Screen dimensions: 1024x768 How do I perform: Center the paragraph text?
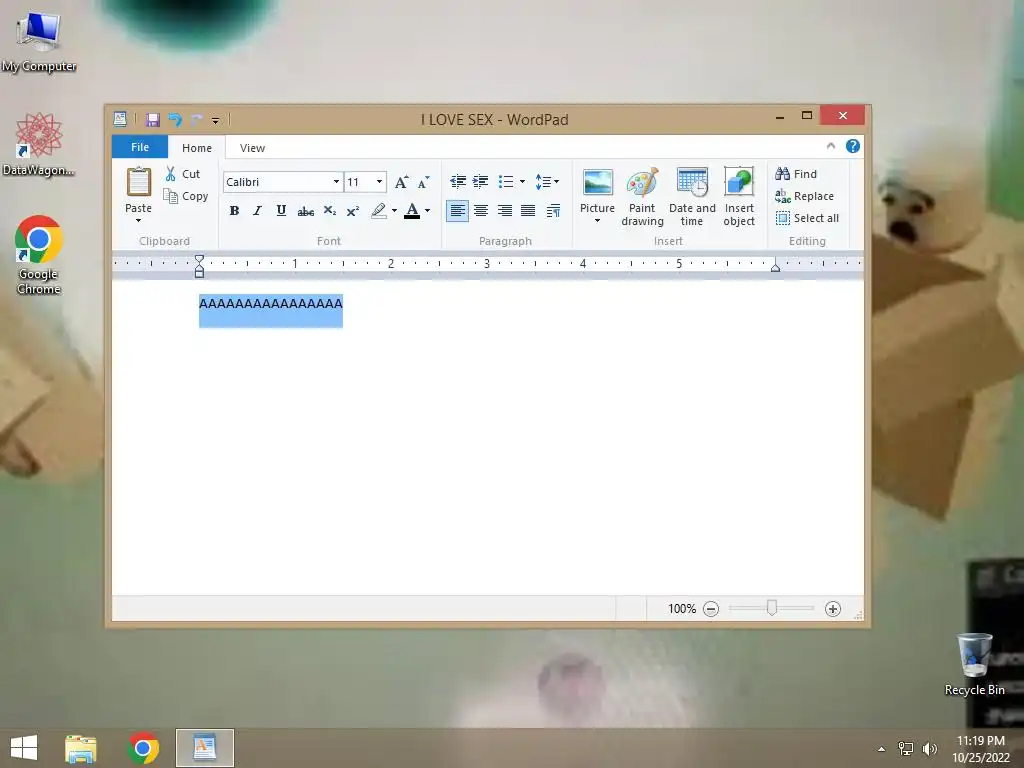point(481,211)
